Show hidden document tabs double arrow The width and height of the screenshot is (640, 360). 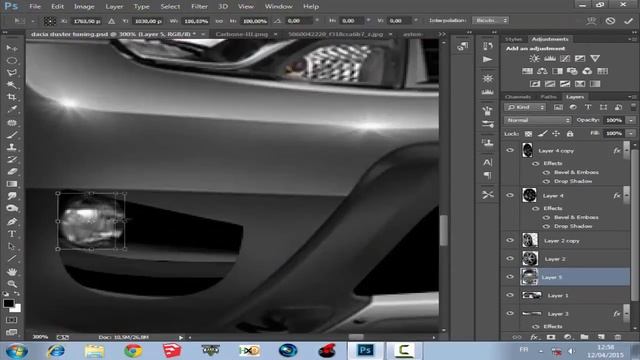pyautogui.click(x=442, y=34)
